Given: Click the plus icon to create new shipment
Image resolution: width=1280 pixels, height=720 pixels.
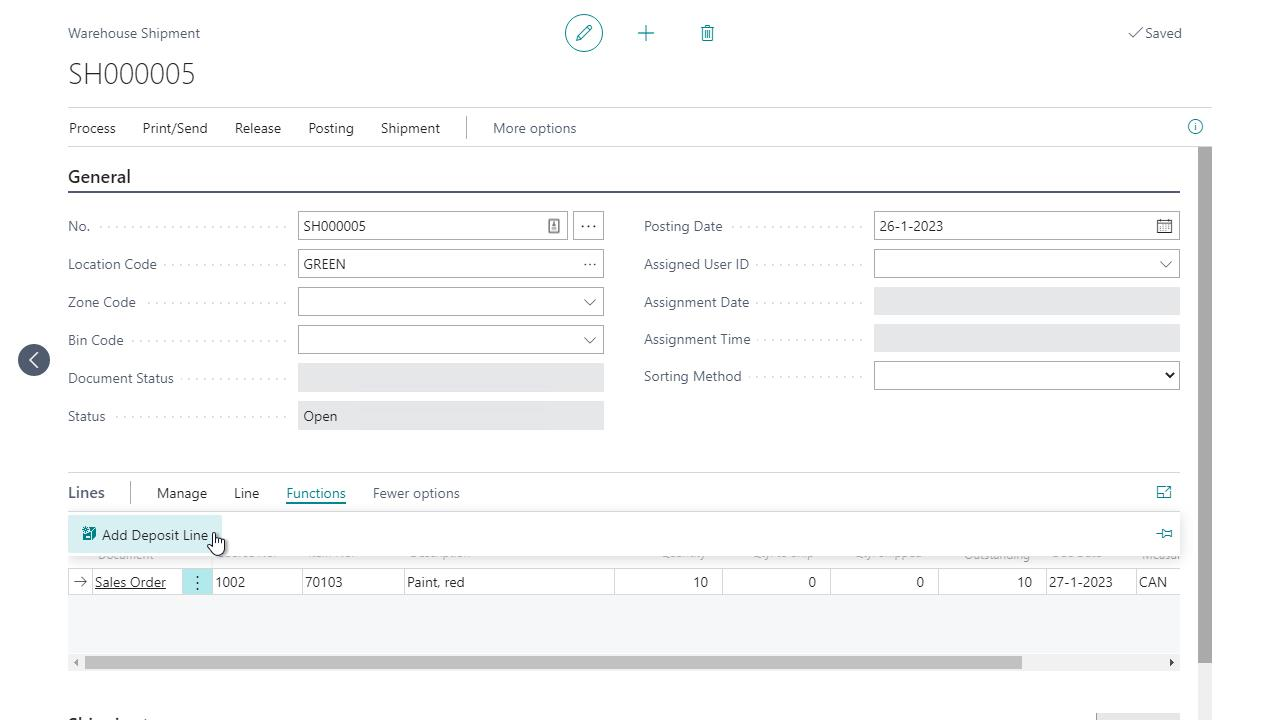Looking at the screenshot, I should [646, 33].
